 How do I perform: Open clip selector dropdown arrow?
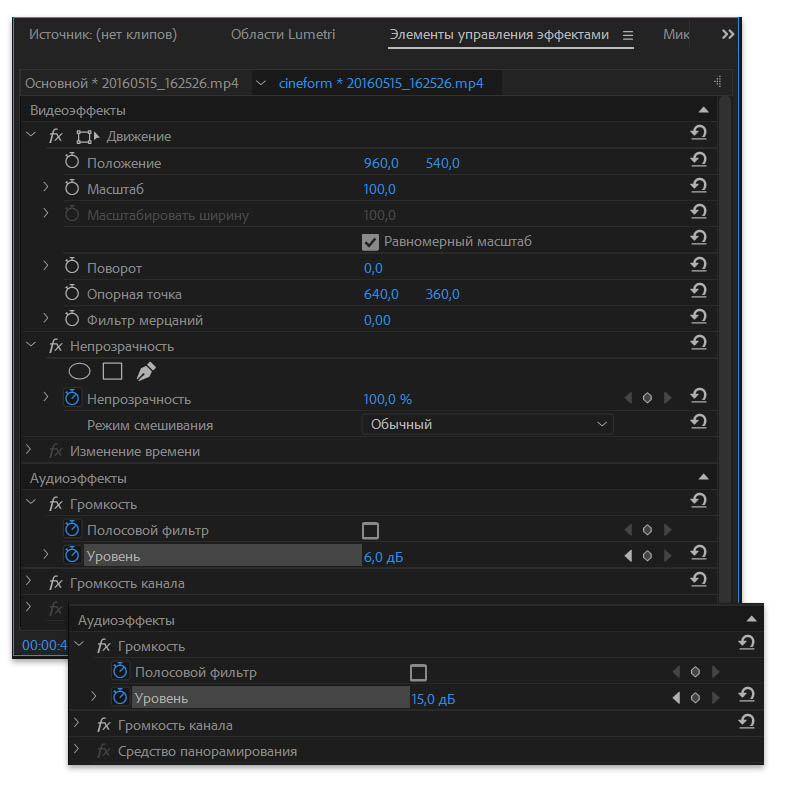(261, 83)
